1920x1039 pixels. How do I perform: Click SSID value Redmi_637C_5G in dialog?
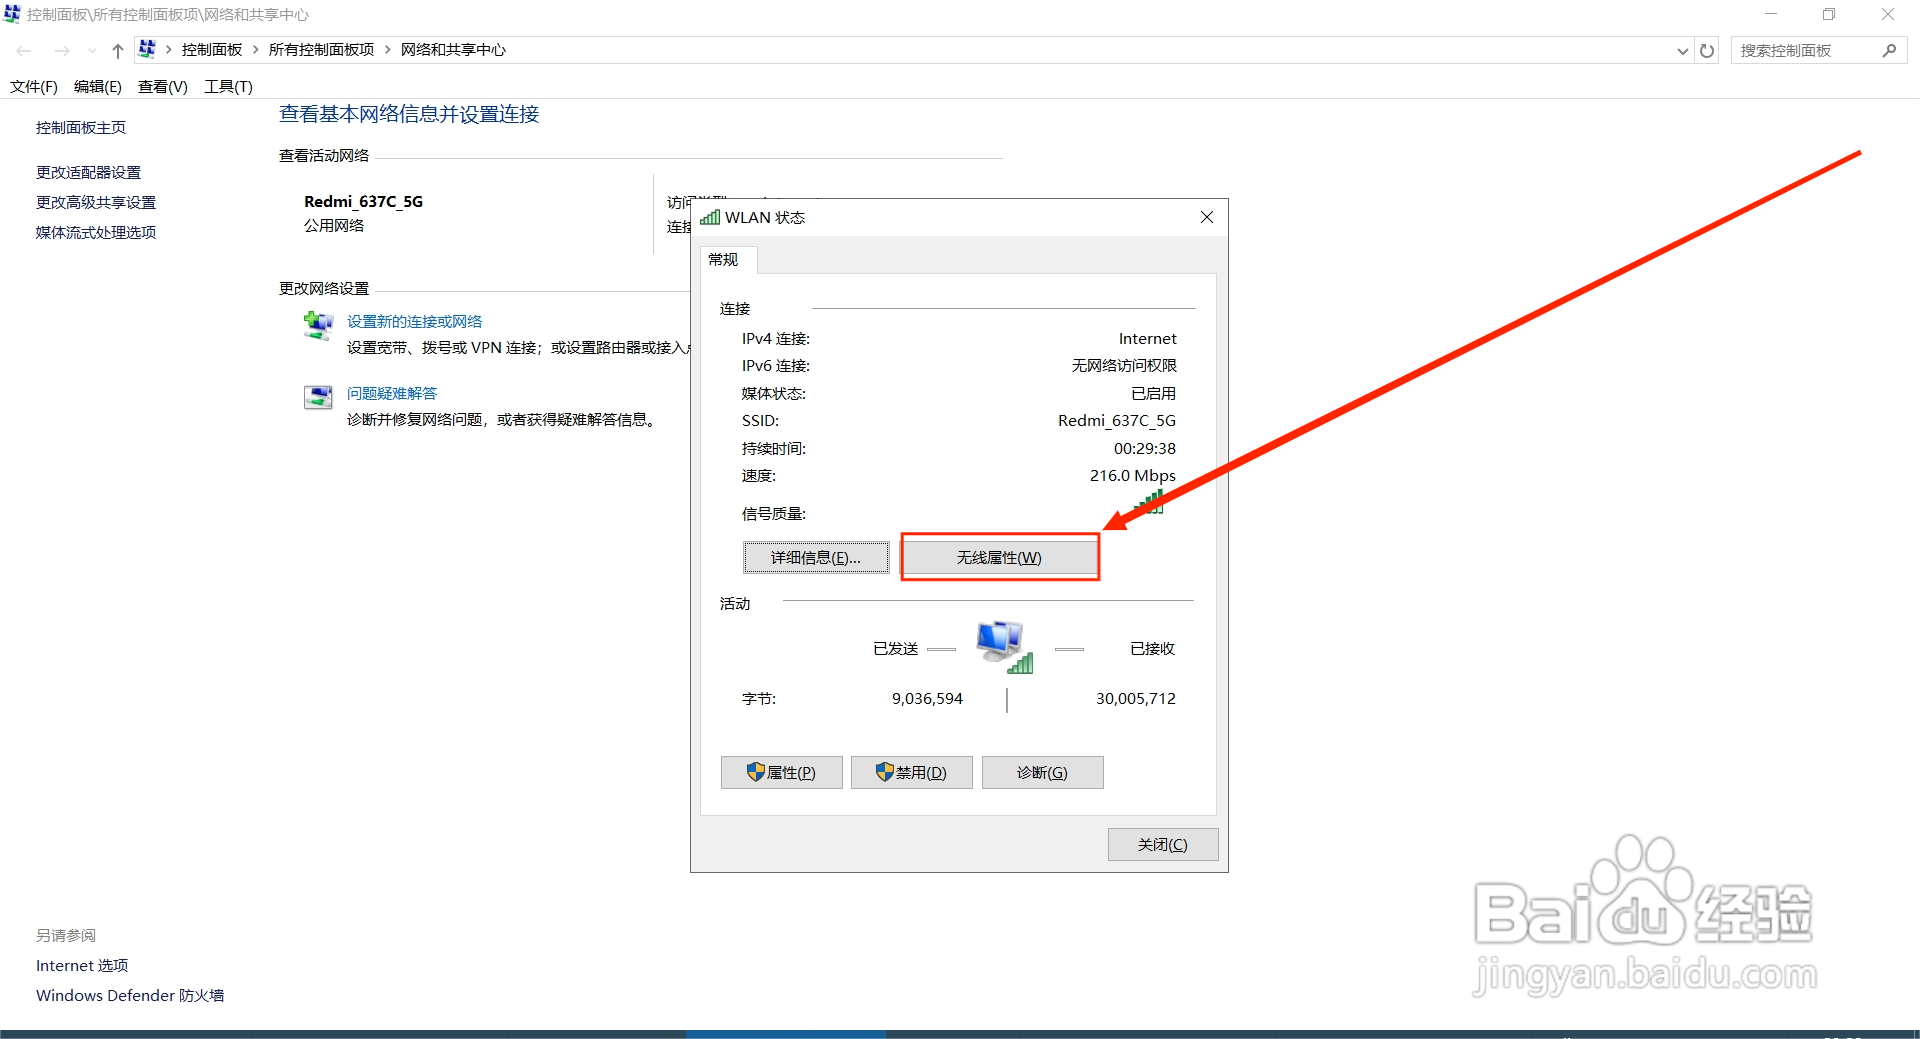(x=1117, y=421)
